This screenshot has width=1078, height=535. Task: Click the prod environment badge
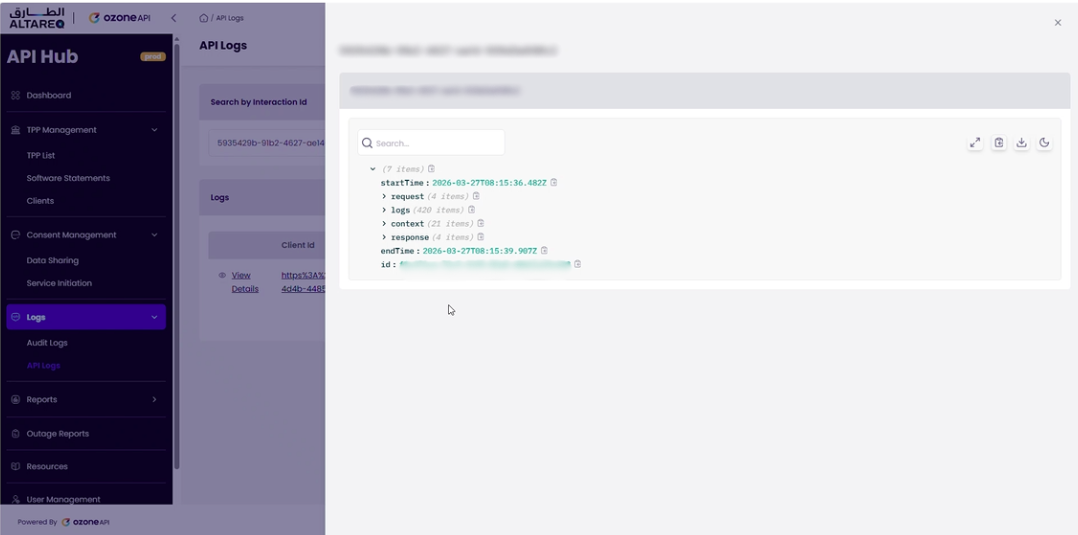tap(153, 56)
